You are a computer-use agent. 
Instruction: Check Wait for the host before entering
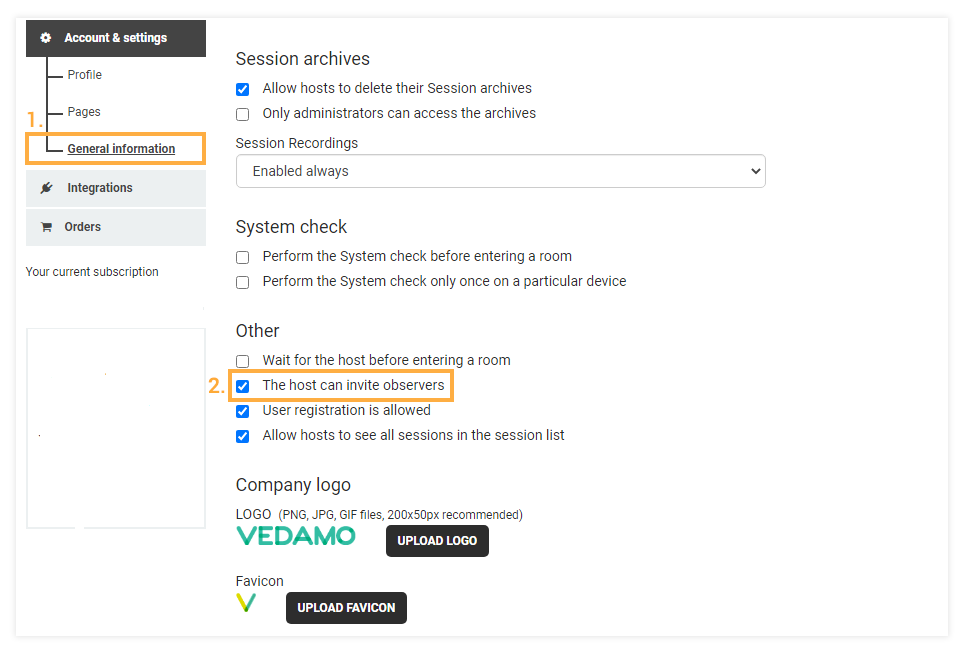(x=243, y=361)
